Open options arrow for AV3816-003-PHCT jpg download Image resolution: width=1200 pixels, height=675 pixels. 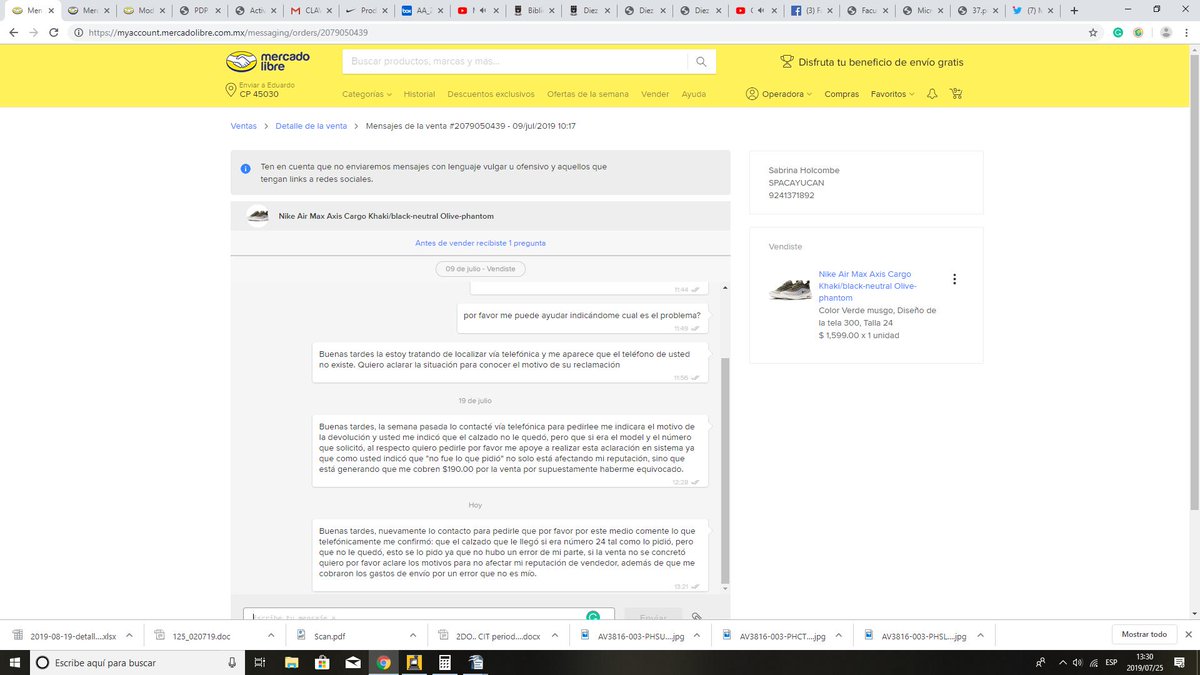tap(839, 635)
